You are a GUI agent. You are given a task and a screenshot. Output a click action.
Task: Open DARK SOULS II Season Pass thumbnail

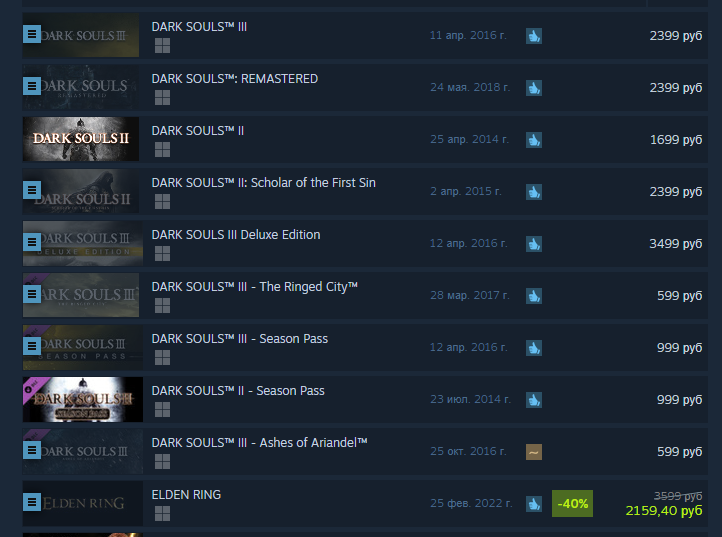[83, 399]
